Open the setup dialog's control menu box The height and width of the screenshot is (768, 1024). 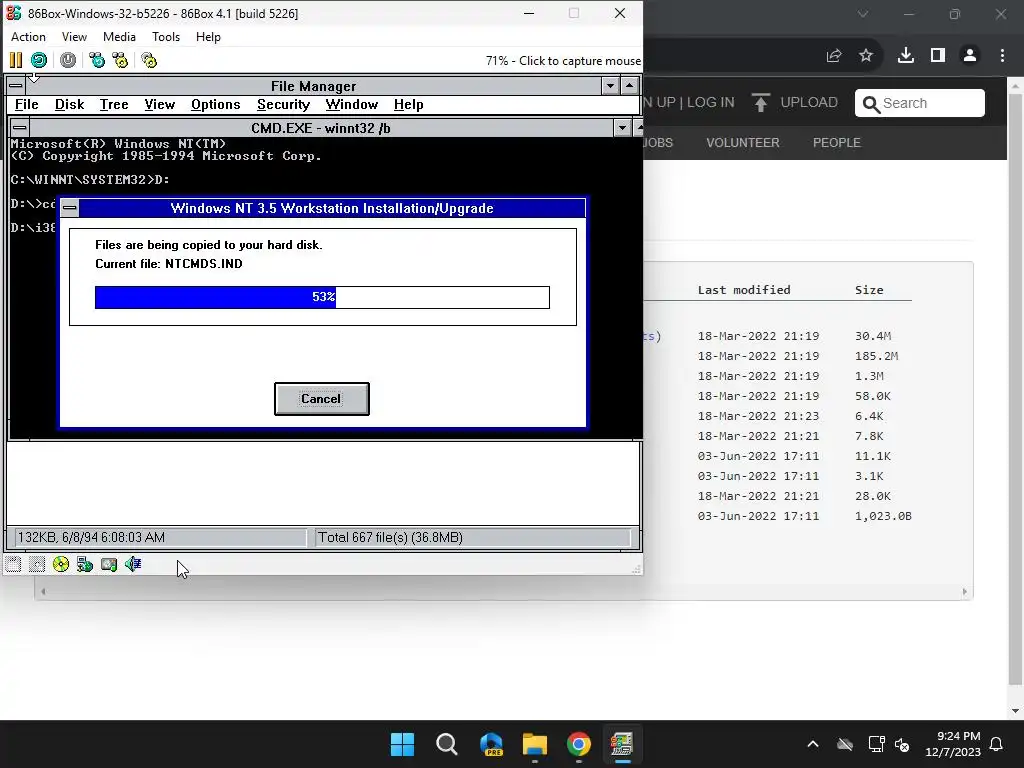click(70, 208)
